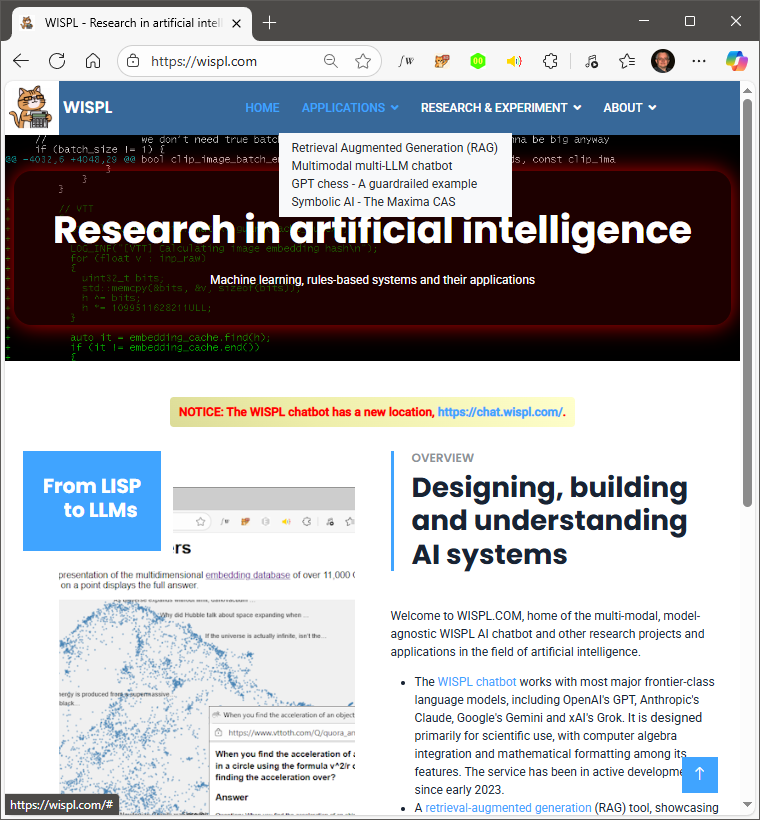Reload the page with the refresh icon
The height and width of the screenshot is (820, 760).
[57, 61]
